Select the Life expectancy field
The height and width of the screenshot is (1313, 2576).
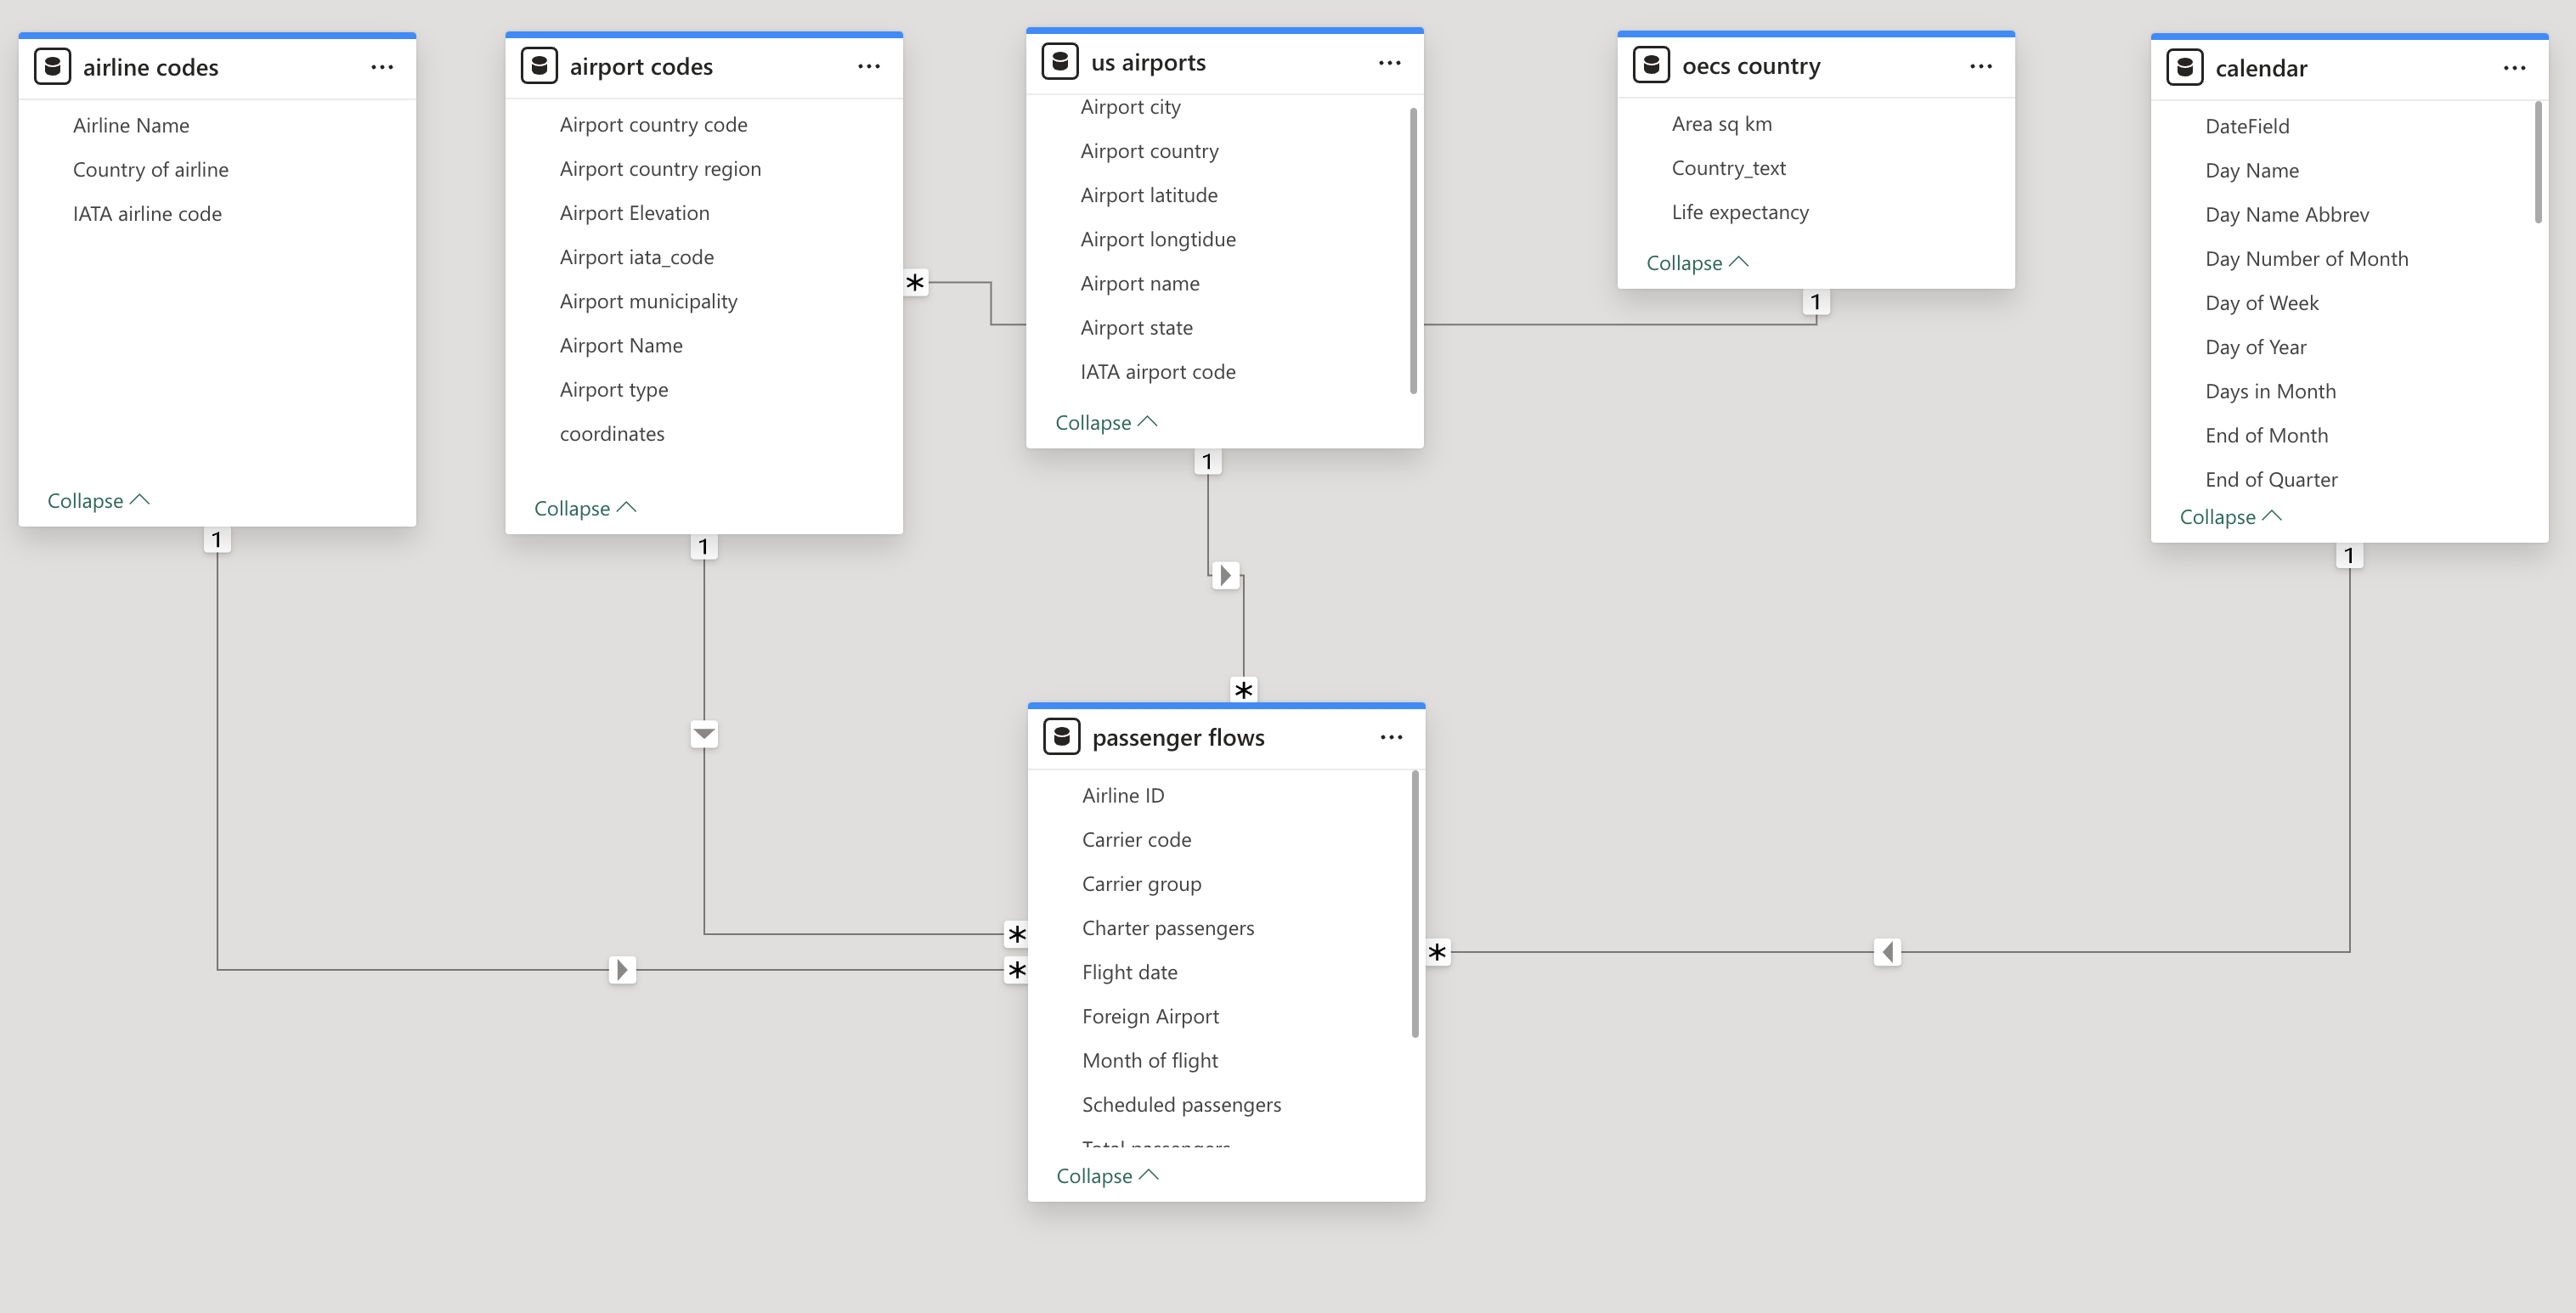click(1739, 212)
